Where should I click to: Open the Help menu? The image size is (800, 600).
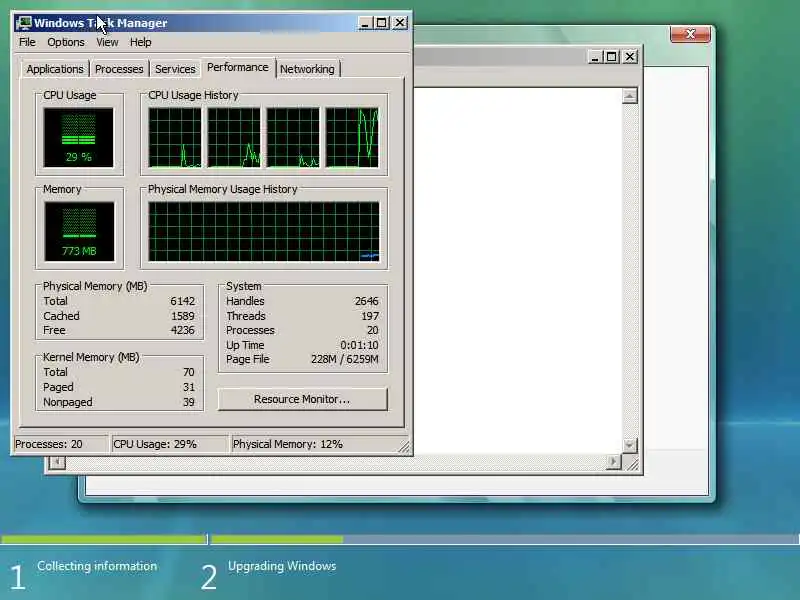point(140,42)
